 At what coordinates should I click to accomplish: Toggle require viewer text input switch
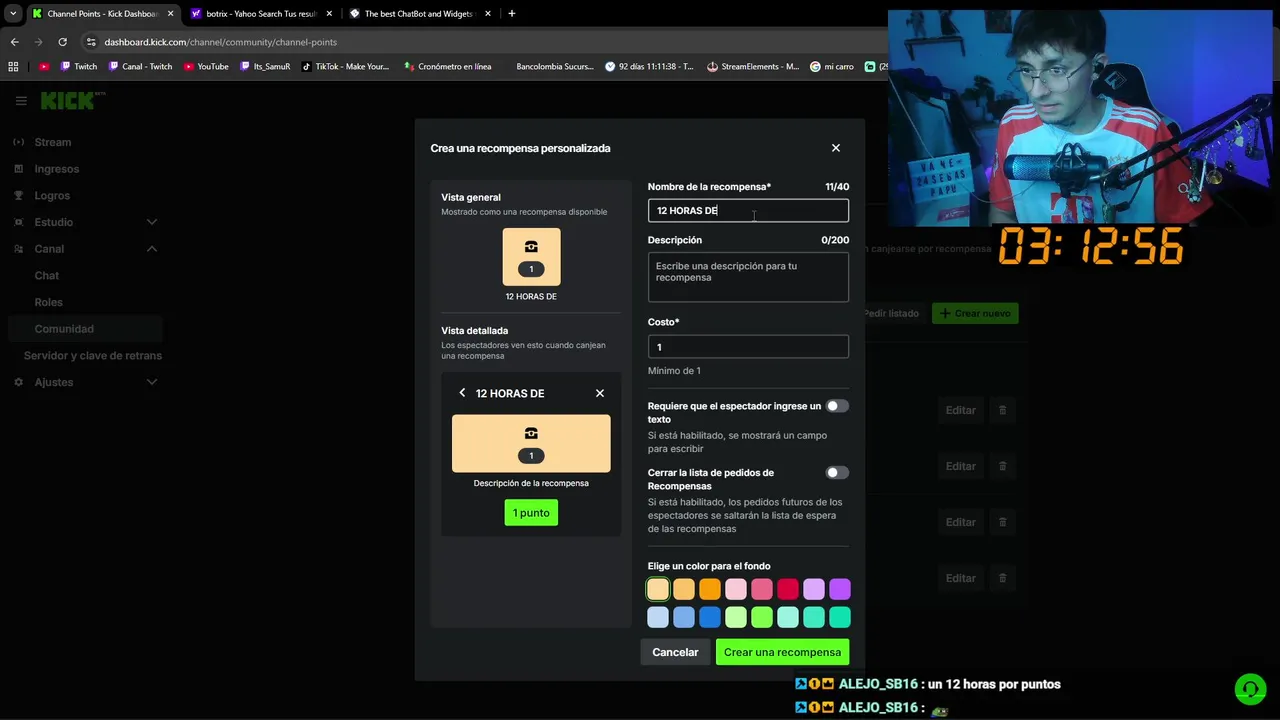(x=837, y=406)
